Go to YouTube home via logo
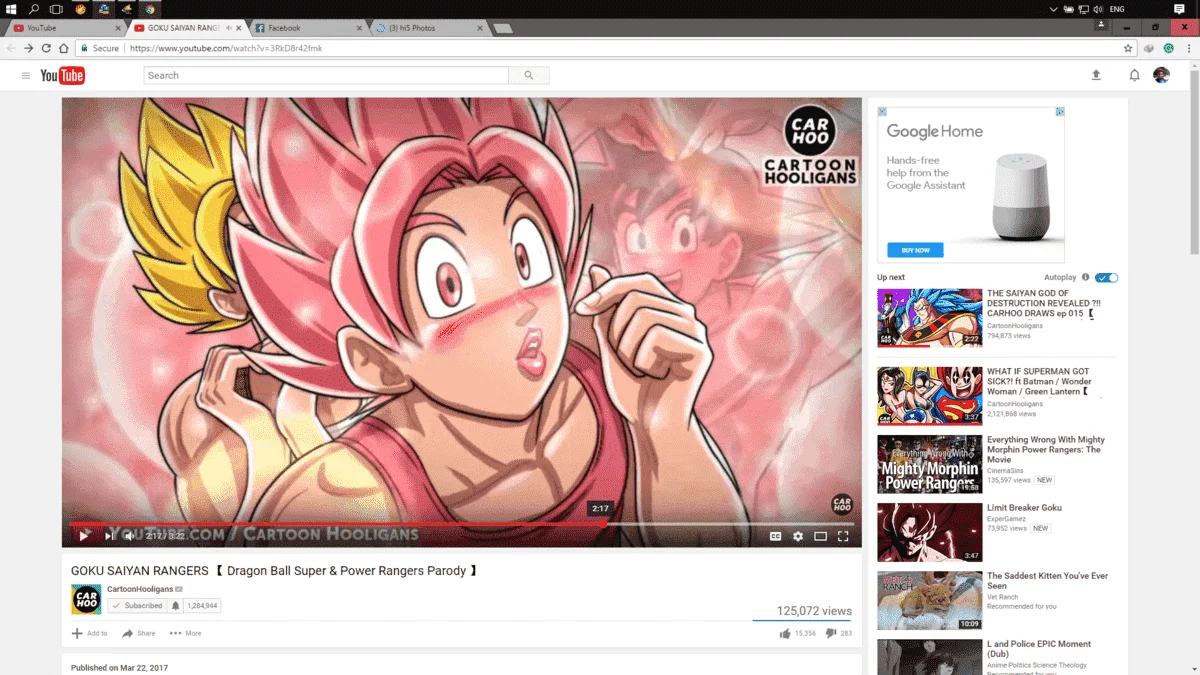 tap(62, 76)
